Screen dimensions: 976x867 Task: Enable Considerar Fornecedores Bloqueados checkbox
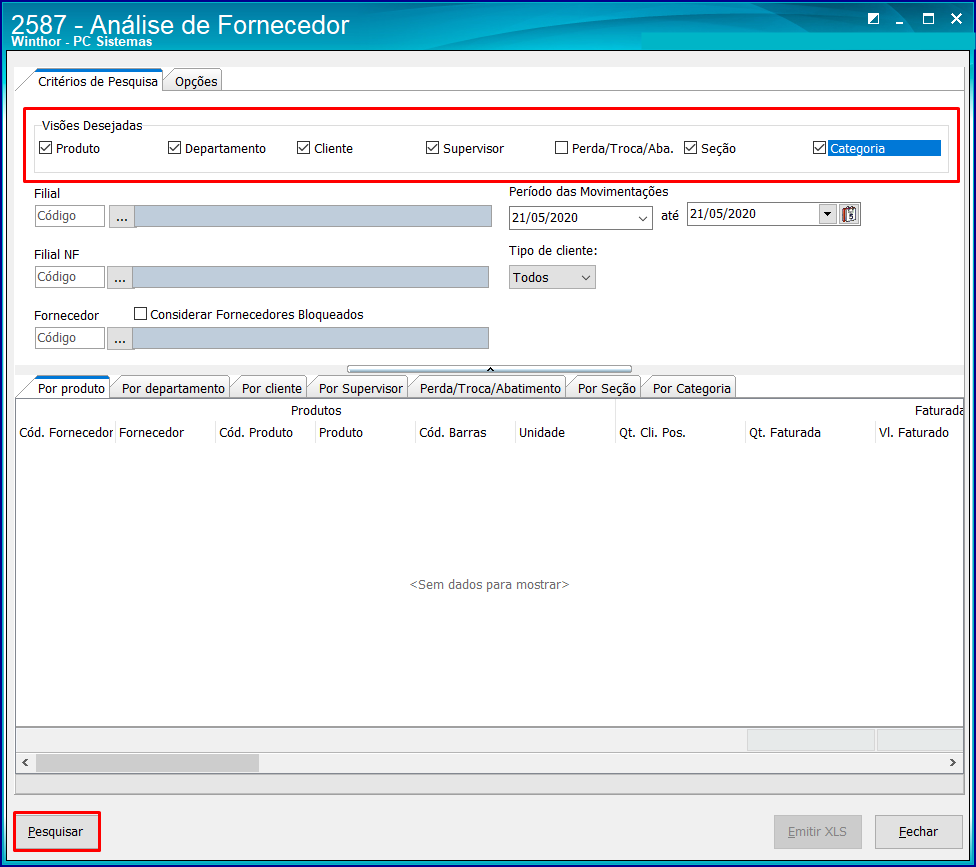click(141, 314)
